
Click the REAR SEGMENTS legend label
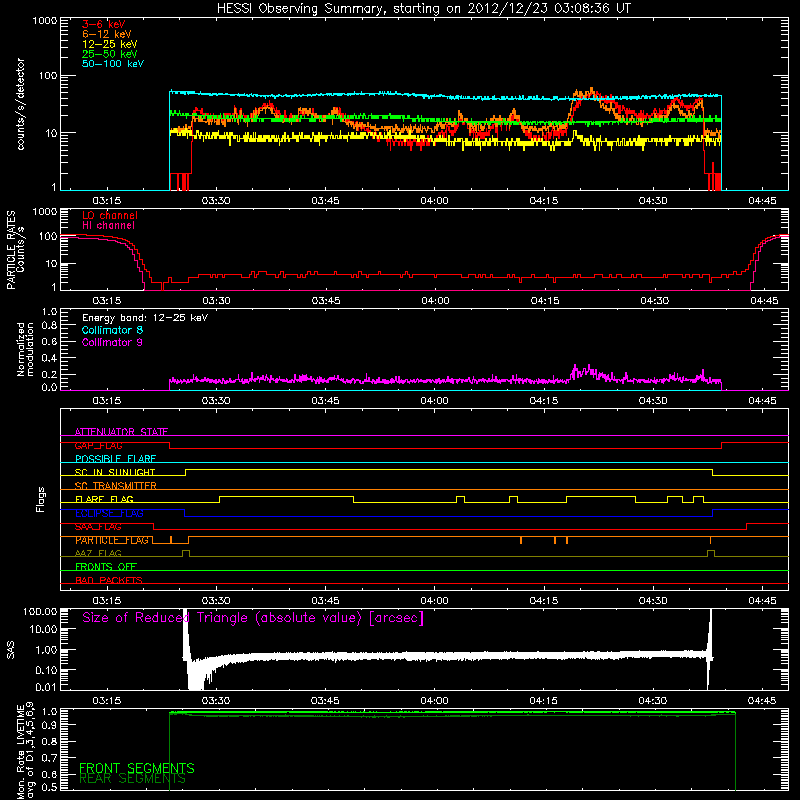click(x=132, y=779)
